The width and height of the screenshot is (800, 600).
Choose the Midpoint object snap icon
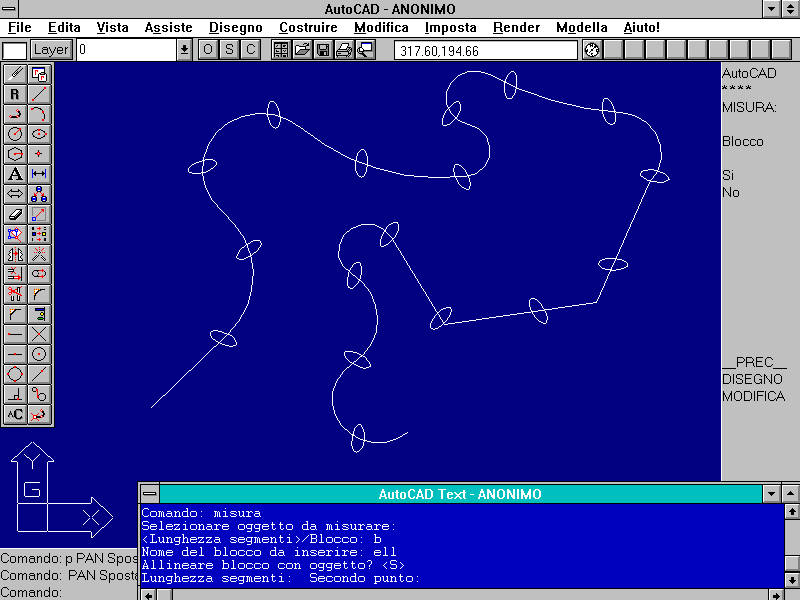pos(15,354)
